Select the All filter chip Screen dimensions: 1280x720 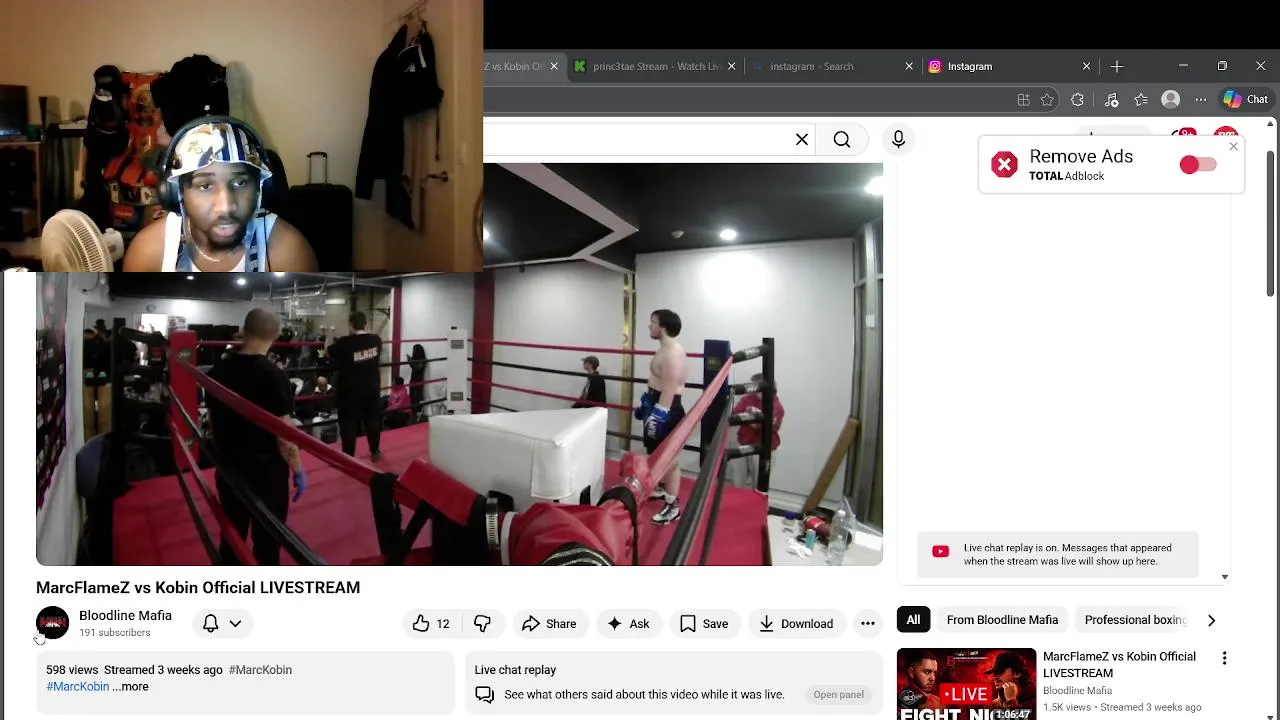point(913,620)
